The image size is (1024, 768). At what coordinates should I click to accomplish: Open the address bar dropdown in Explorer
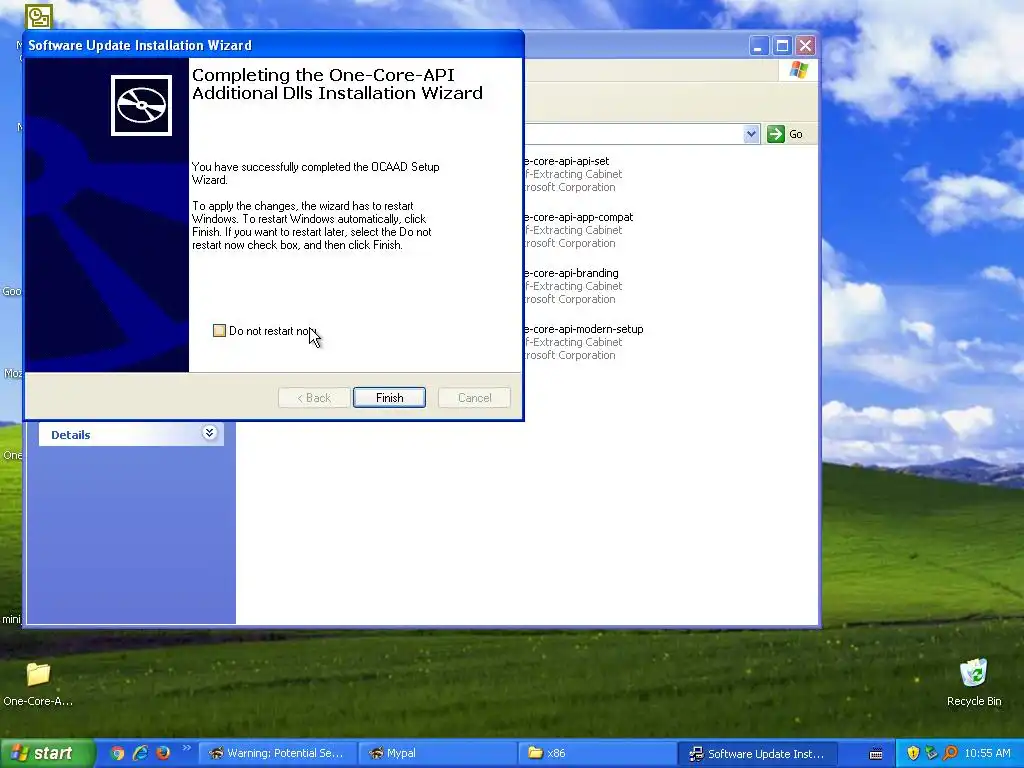tap(751, 134)
